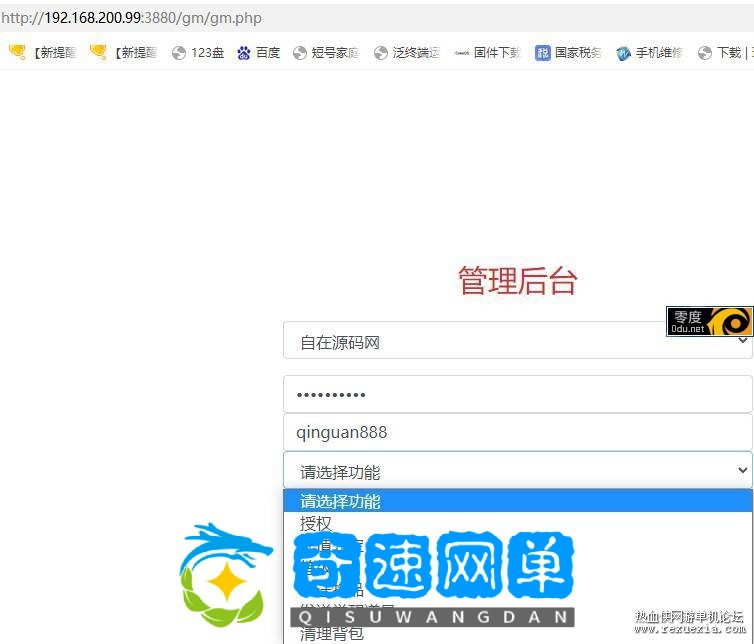Select the 授权 option from the list
The width and height of the screenshot is (754, 644).
316,523
